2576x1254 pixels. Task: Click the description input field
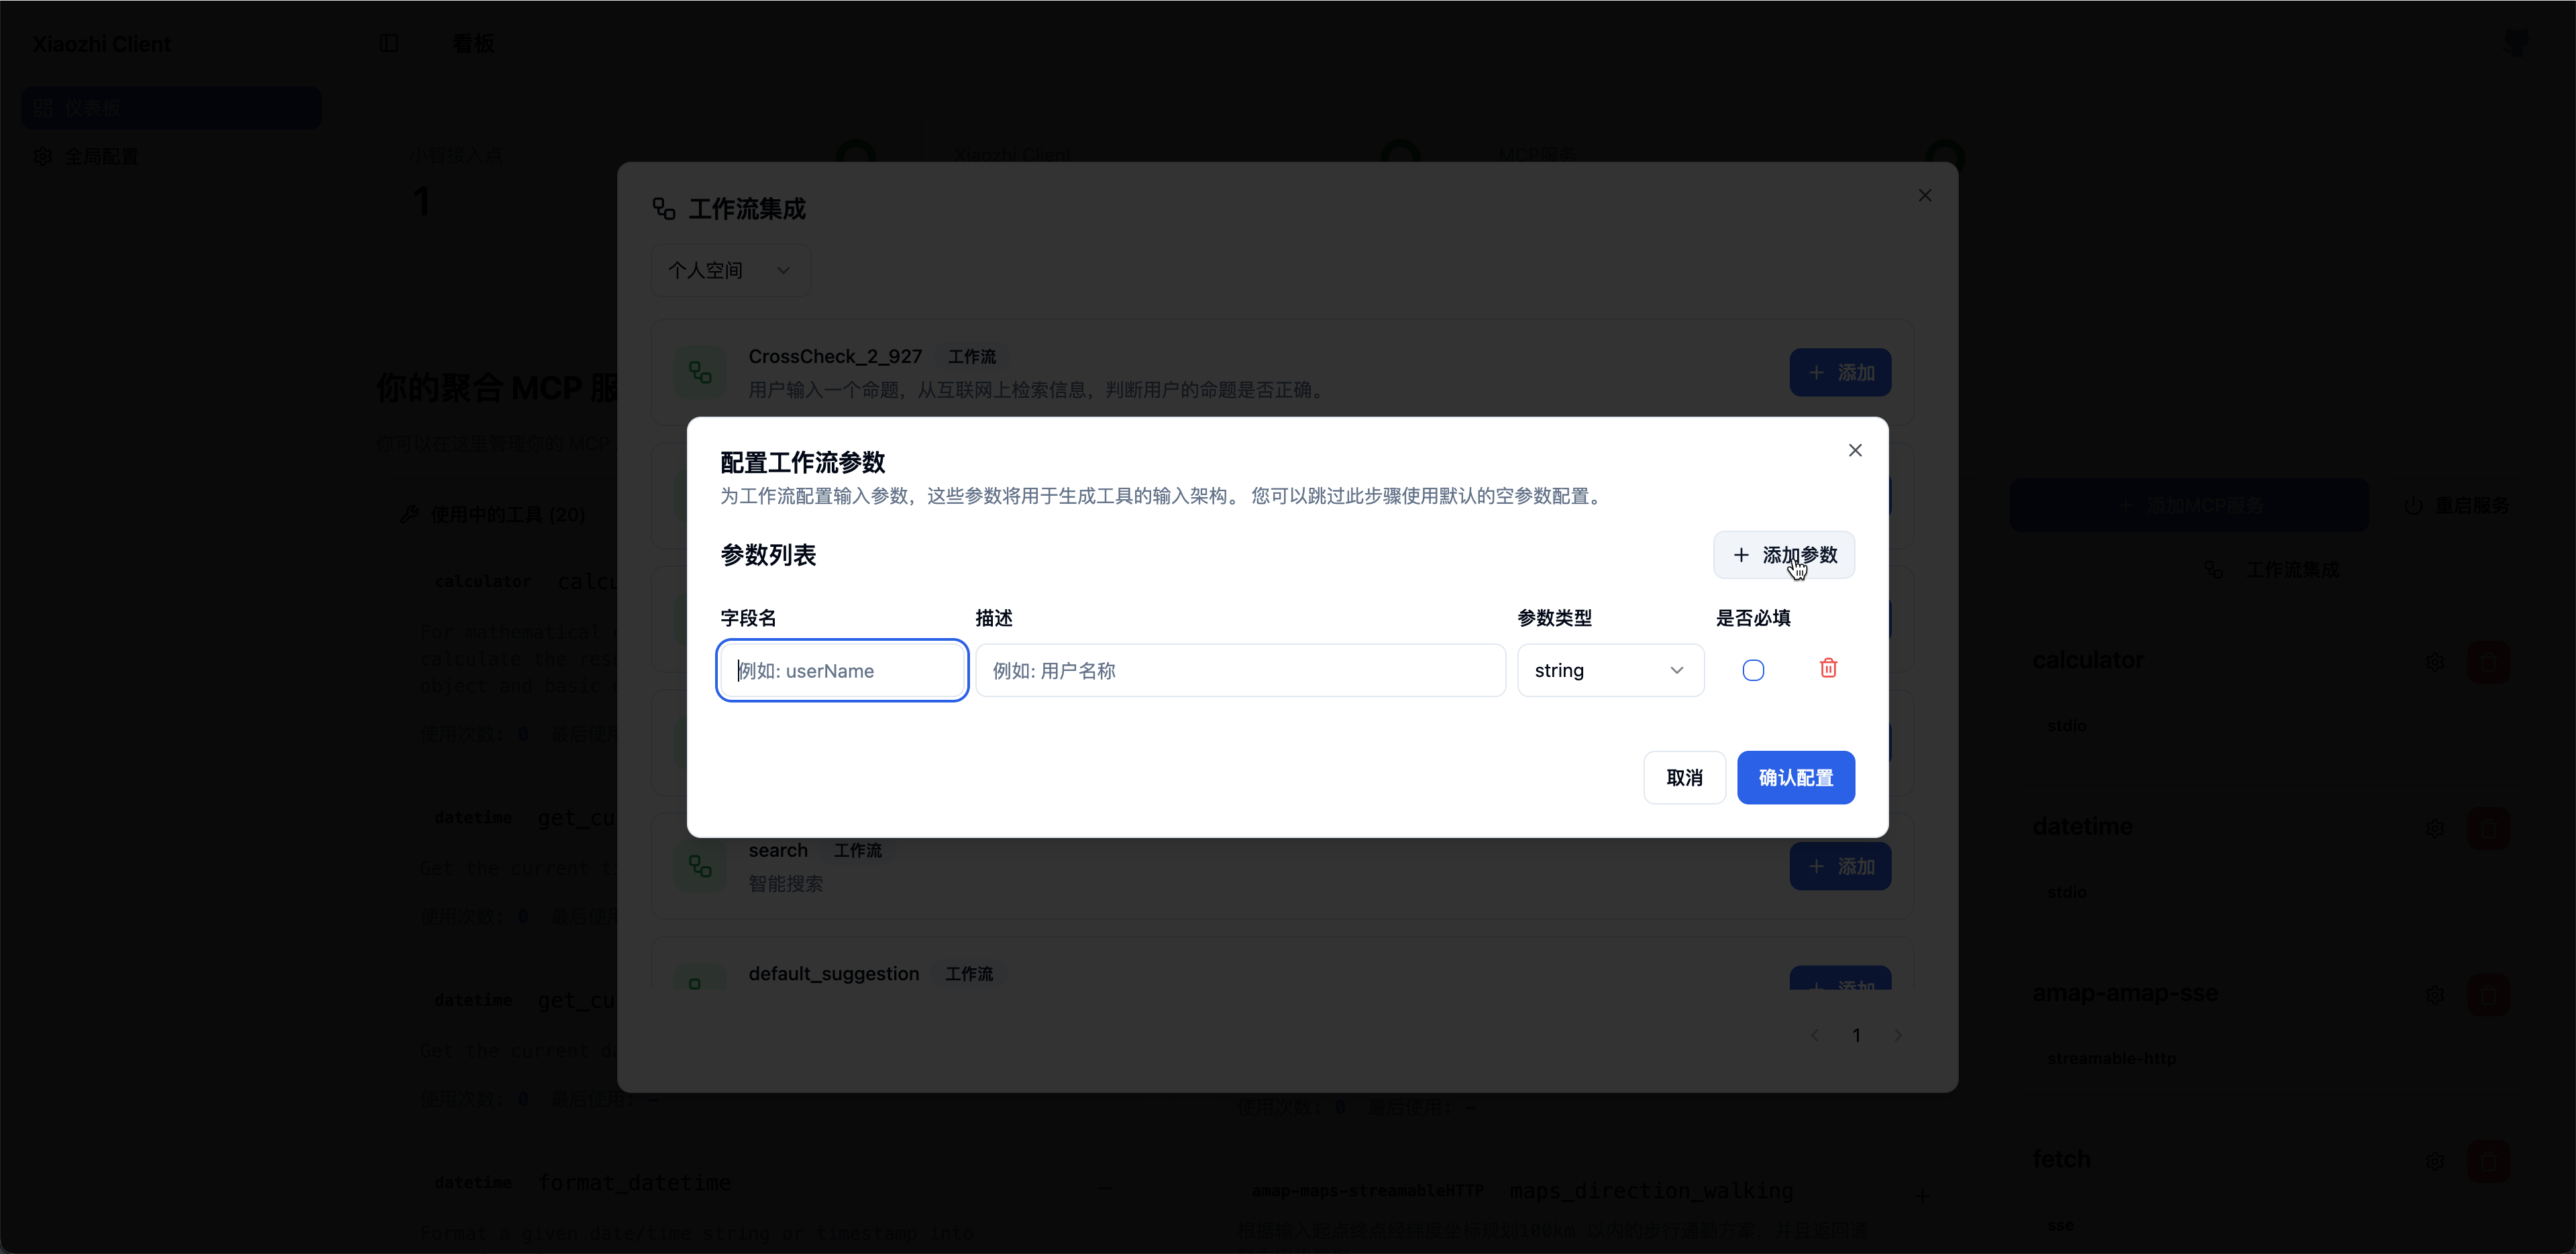[x=1240, y=670]
